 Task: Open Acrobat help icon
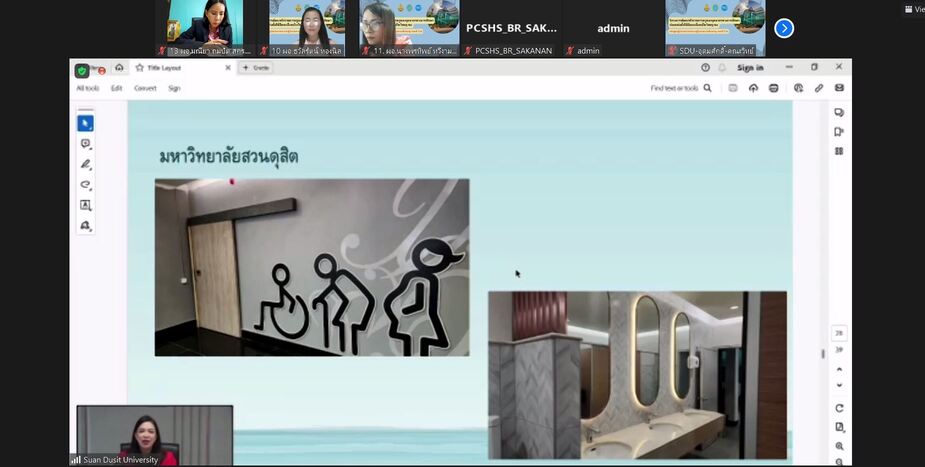tap(706, 68)
